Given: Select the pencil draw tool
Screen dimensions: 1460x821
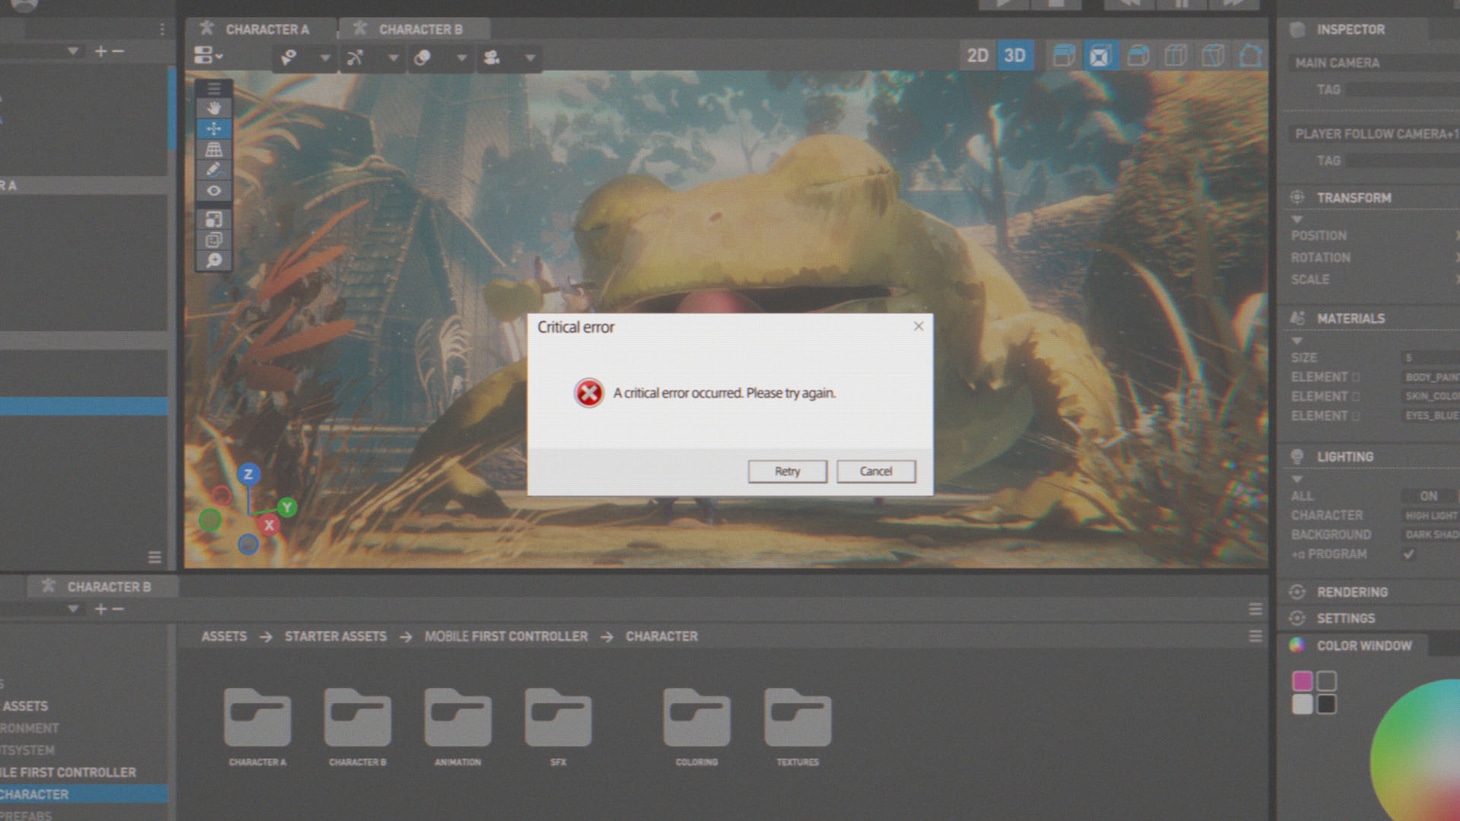Looking at the screenshot, I should click(213, 169).
